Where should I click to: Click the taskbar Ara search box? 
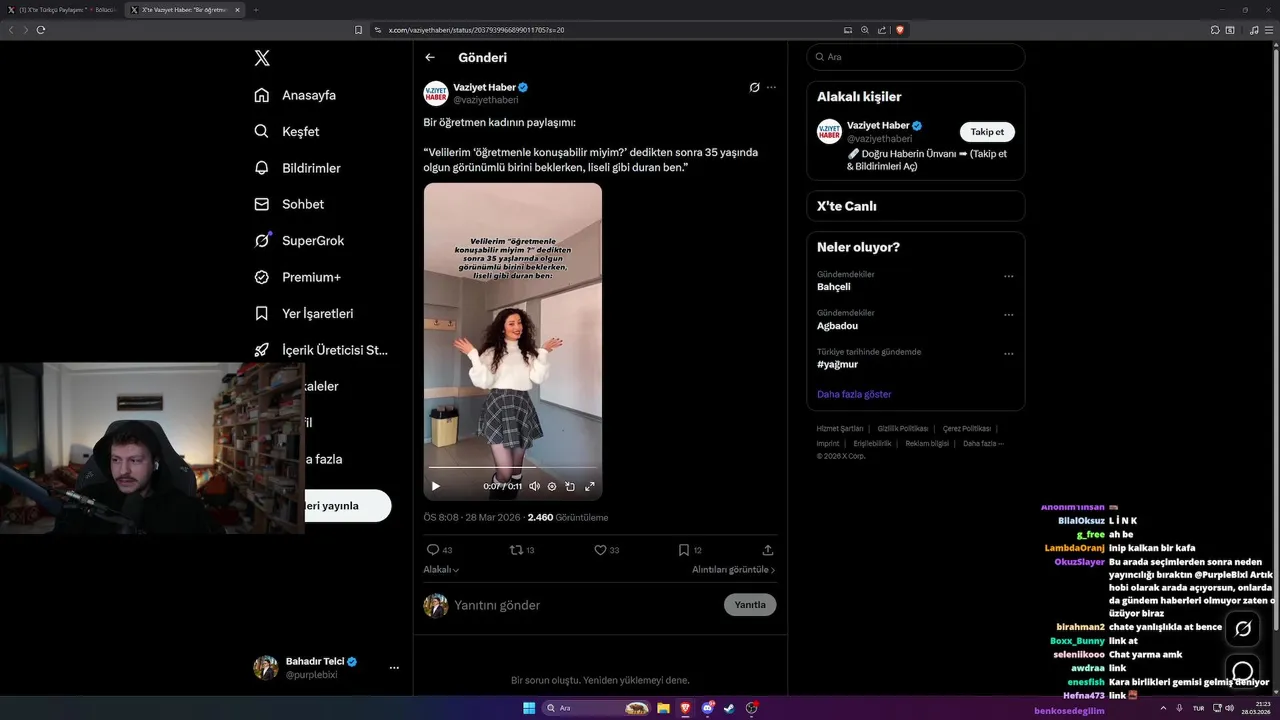(597, 708)
